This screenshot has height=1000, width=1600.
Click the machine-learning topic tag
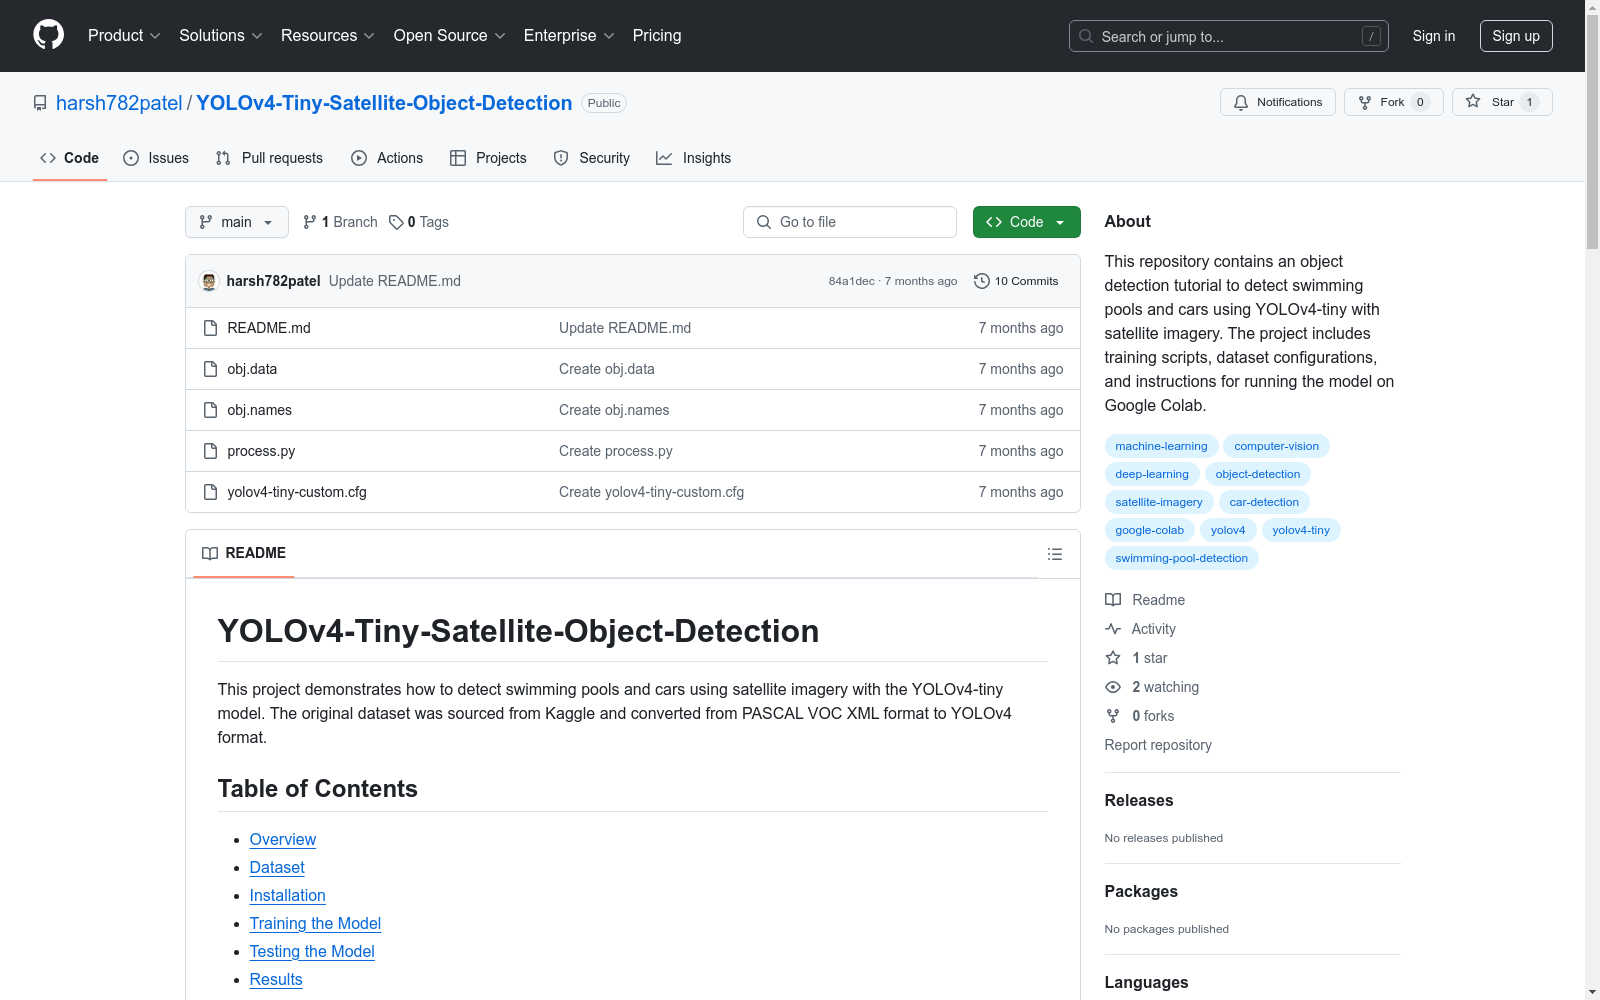click(x=1161, y=446)
